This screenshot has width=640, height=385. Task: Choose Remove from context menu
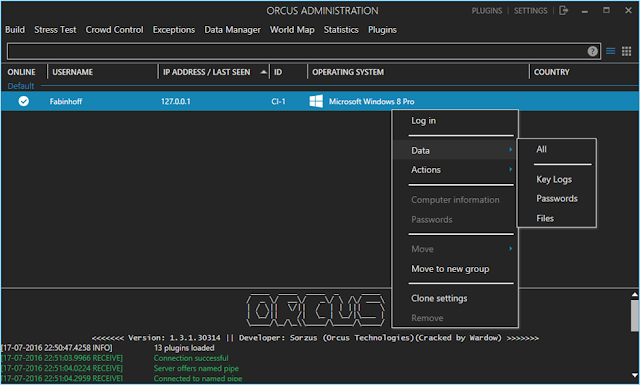(455, 318)
